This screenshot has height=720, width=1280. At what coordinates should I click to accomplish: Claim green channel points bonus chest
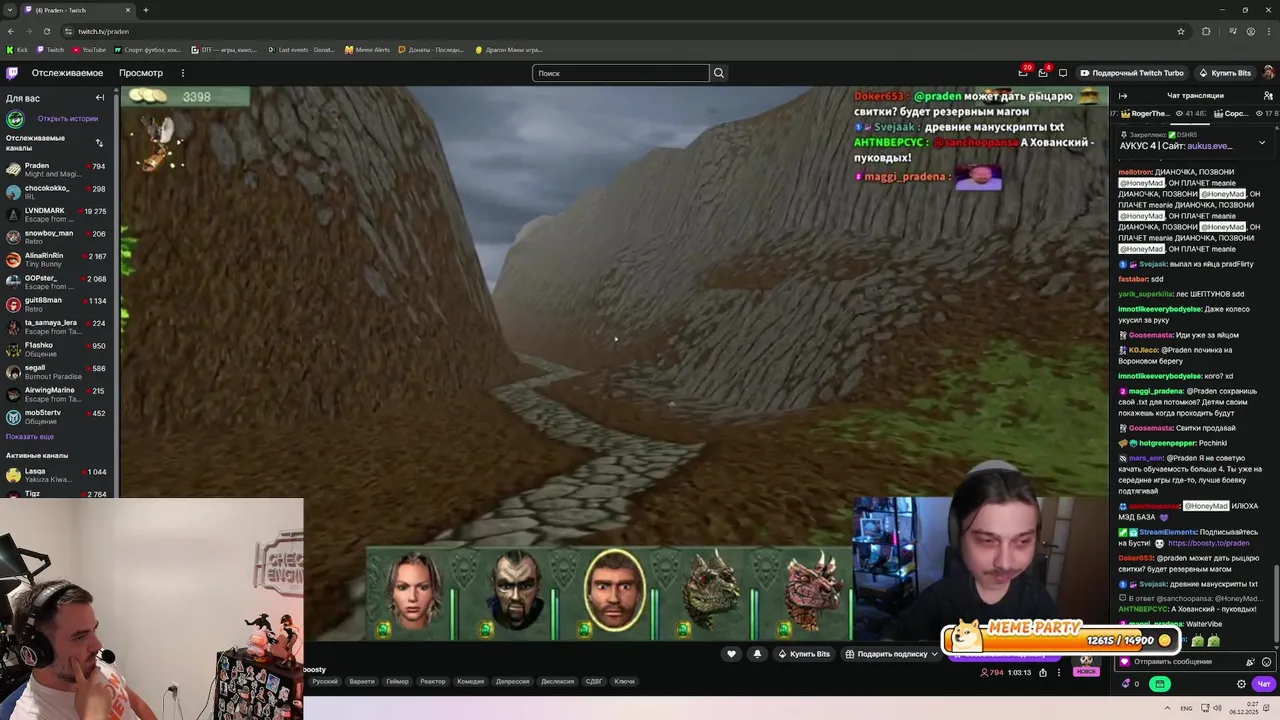click(x=1160, y=684)
